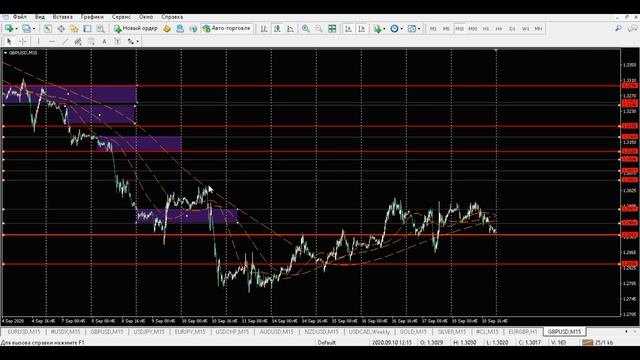This screenshot has height=360, width=640.
Task: Open the Profiles toolbar icon
Action: pos(27,29)
